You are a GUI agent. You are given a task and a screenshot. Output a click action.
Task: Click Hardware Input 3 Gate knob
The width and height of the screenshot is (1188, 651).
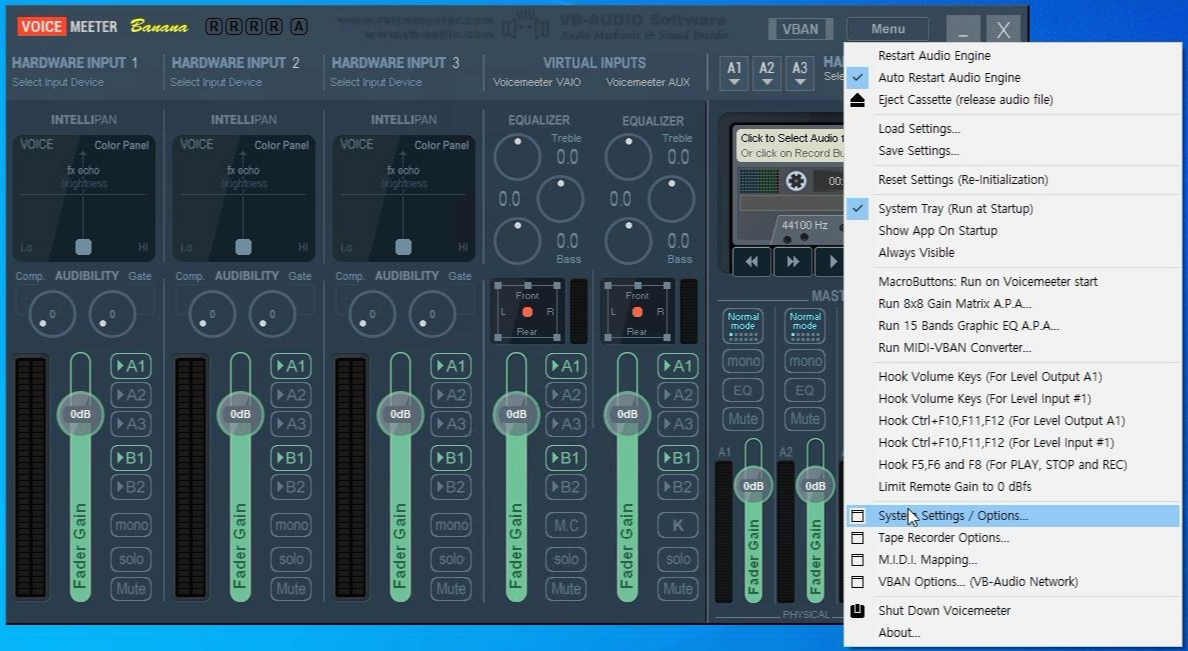[432, 314]
